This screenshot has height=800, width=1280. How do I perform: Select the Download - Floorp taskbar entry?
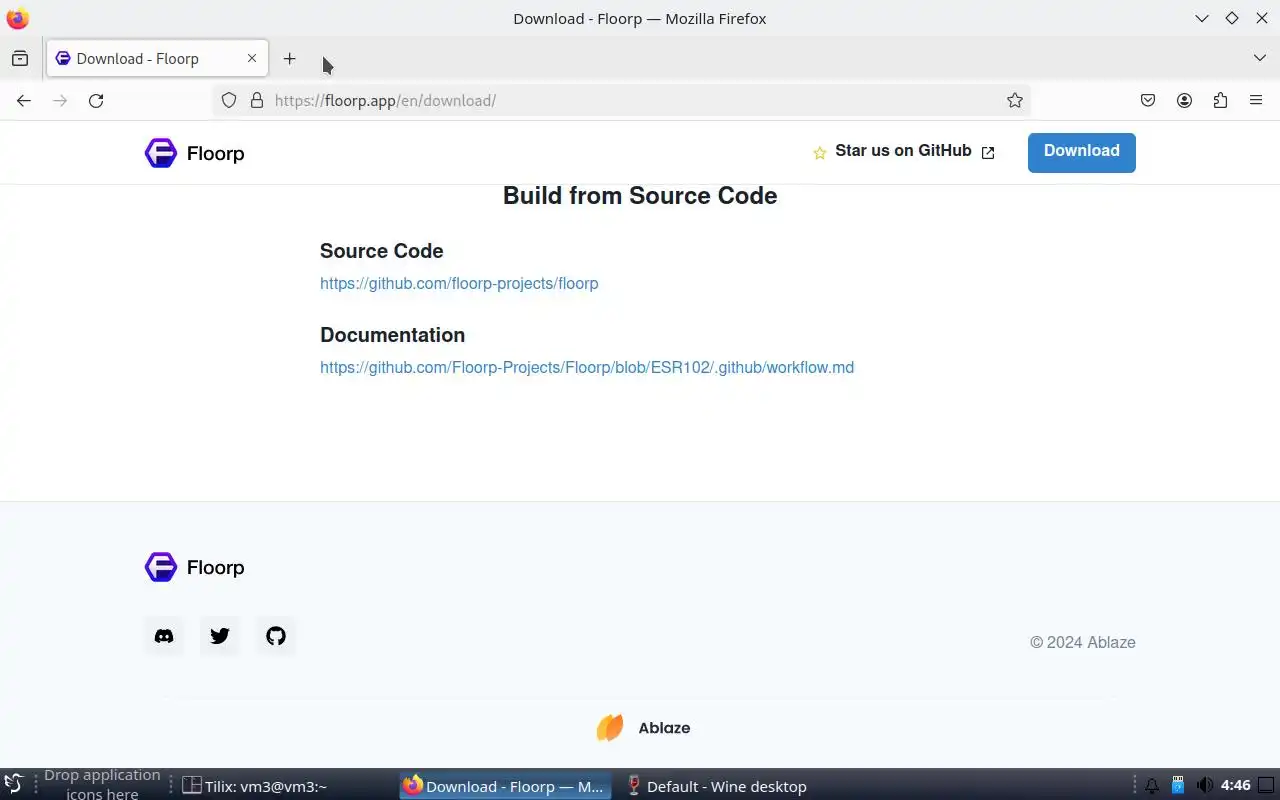(x=505, y=786)
